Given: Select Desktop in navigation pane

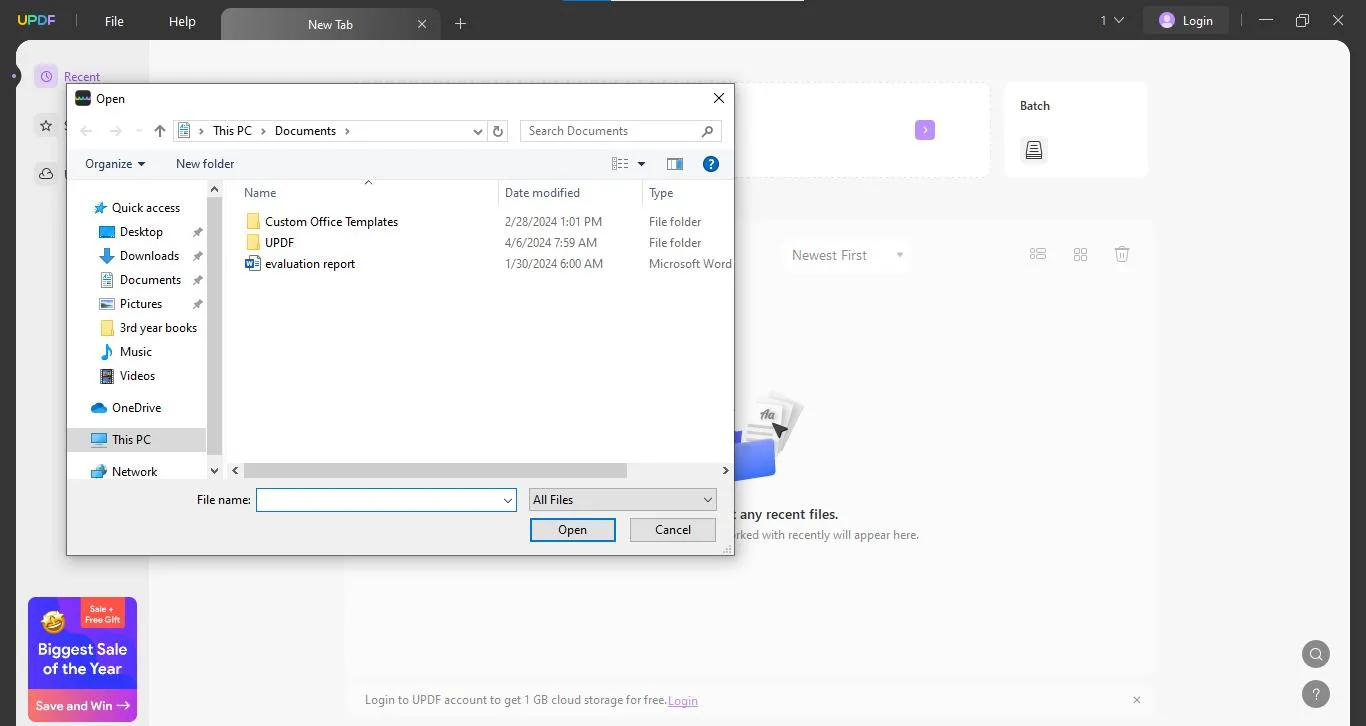Looking at the screenshot, I should [141, 232].
